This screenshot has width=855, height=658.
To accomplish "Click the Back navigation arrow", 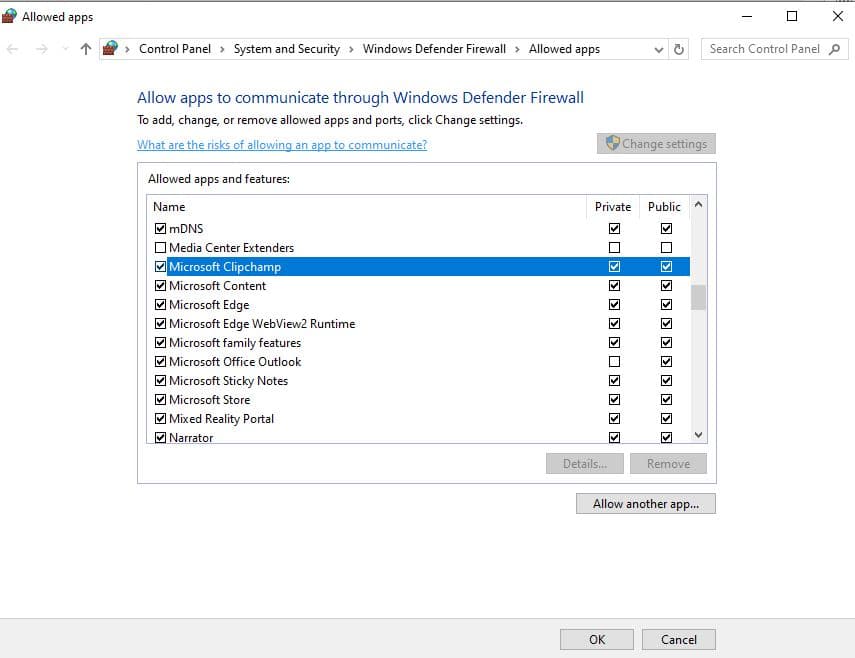I will [x=13, y=49].
